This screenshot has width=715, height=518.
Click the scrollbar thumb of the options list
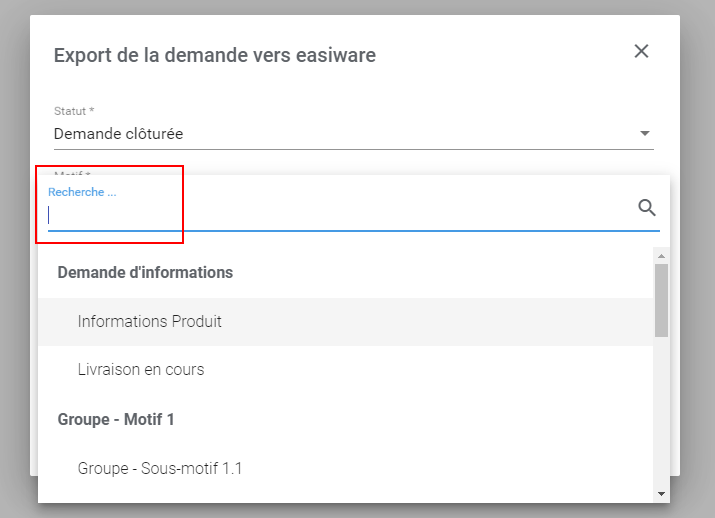pyautogui.click(x=661, y=299)
